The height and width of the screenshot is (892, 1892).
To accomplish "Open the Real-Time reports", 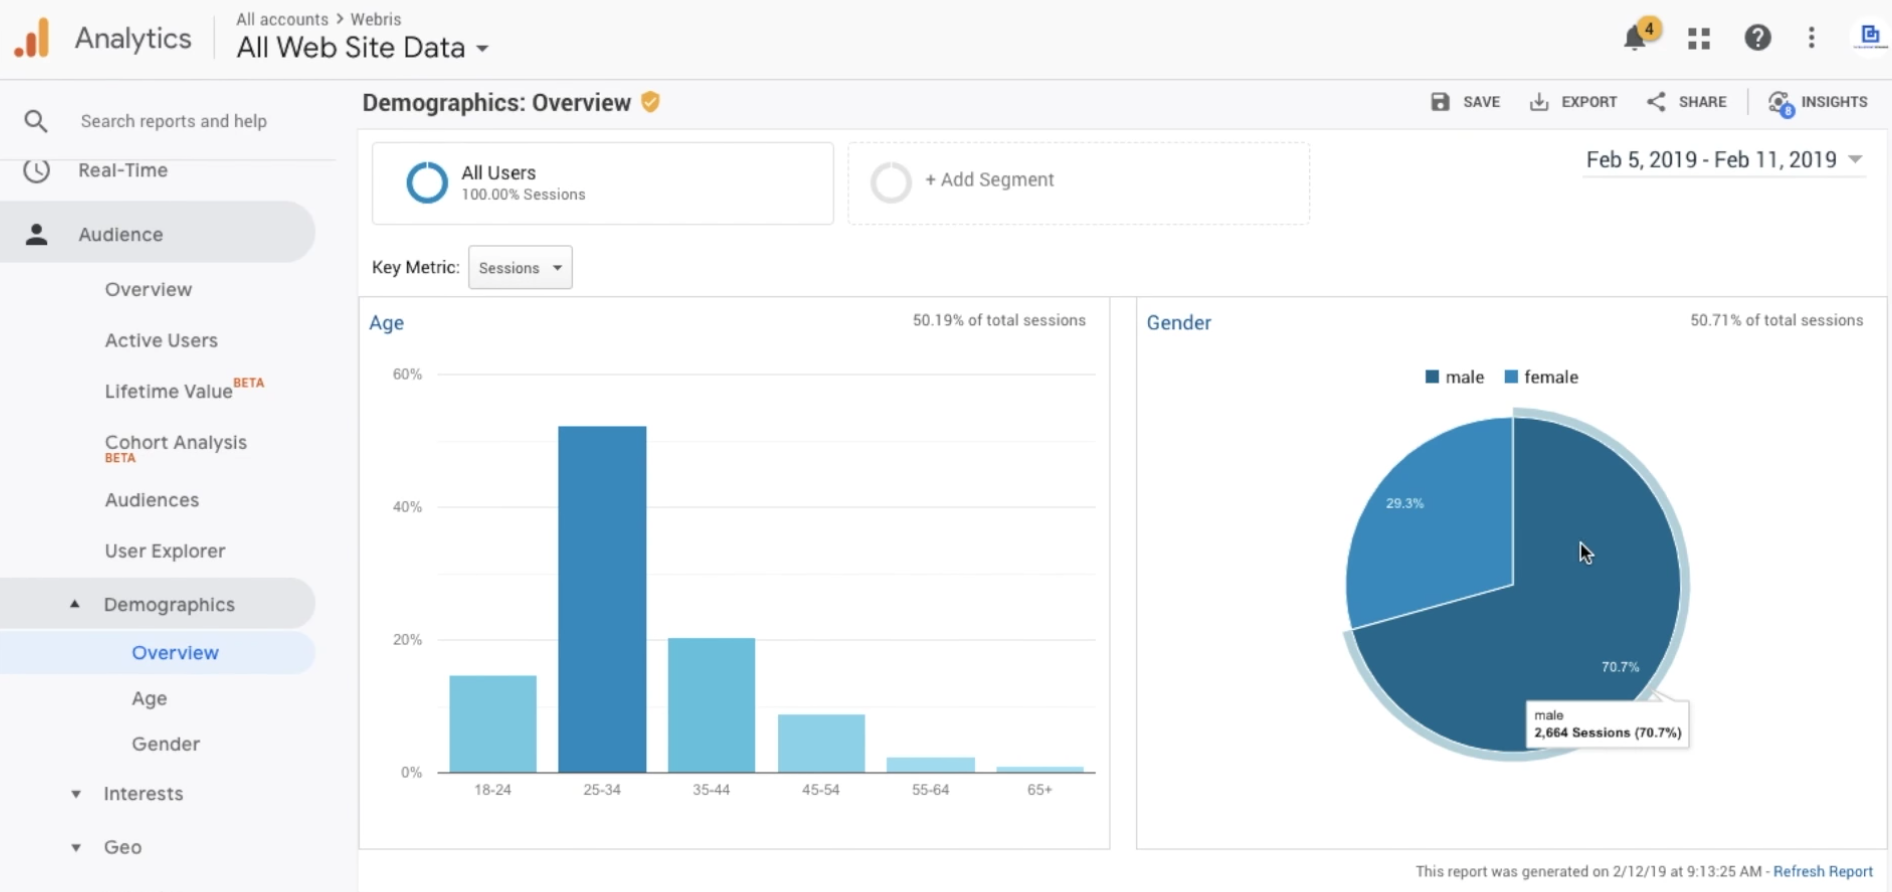I will tap(123, 170).
